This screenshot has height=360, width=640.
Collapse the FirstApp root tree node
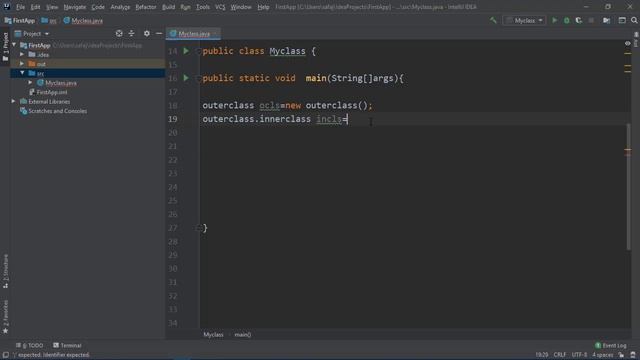14,45
